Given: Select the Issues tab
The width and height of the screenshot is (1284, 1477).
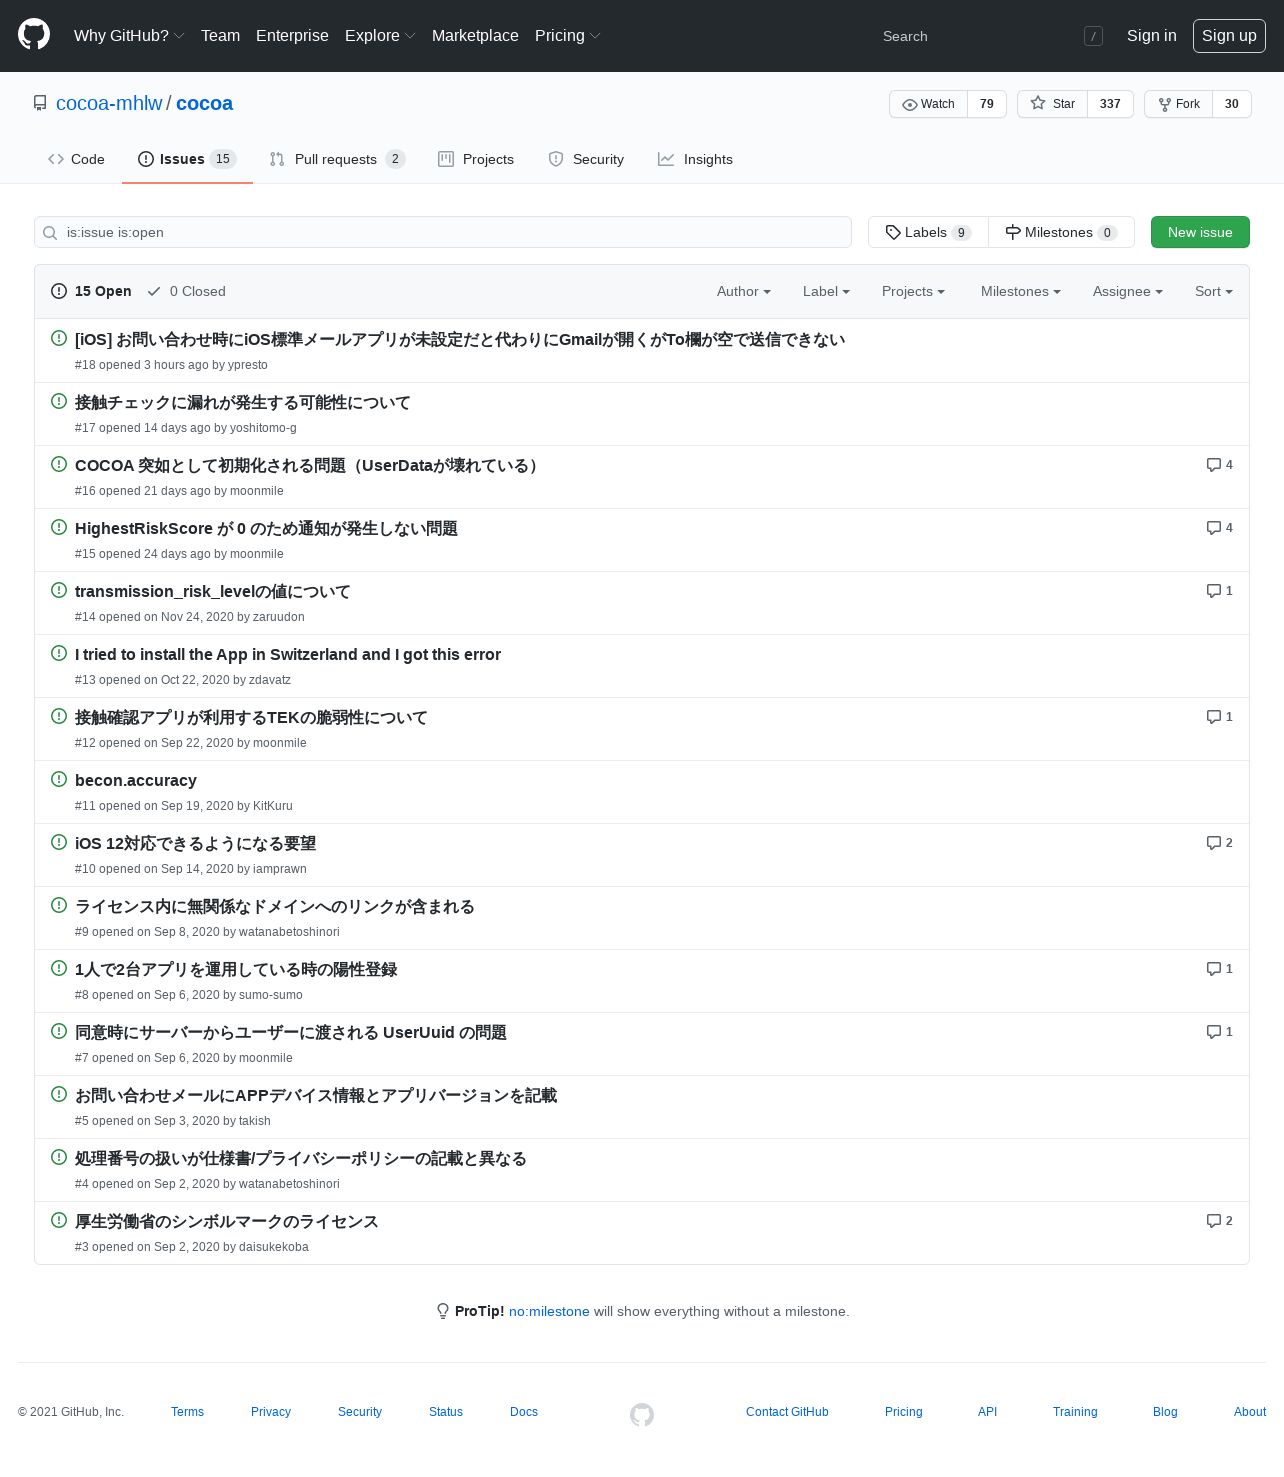Looking at the screenshot, I should (187, 159).
